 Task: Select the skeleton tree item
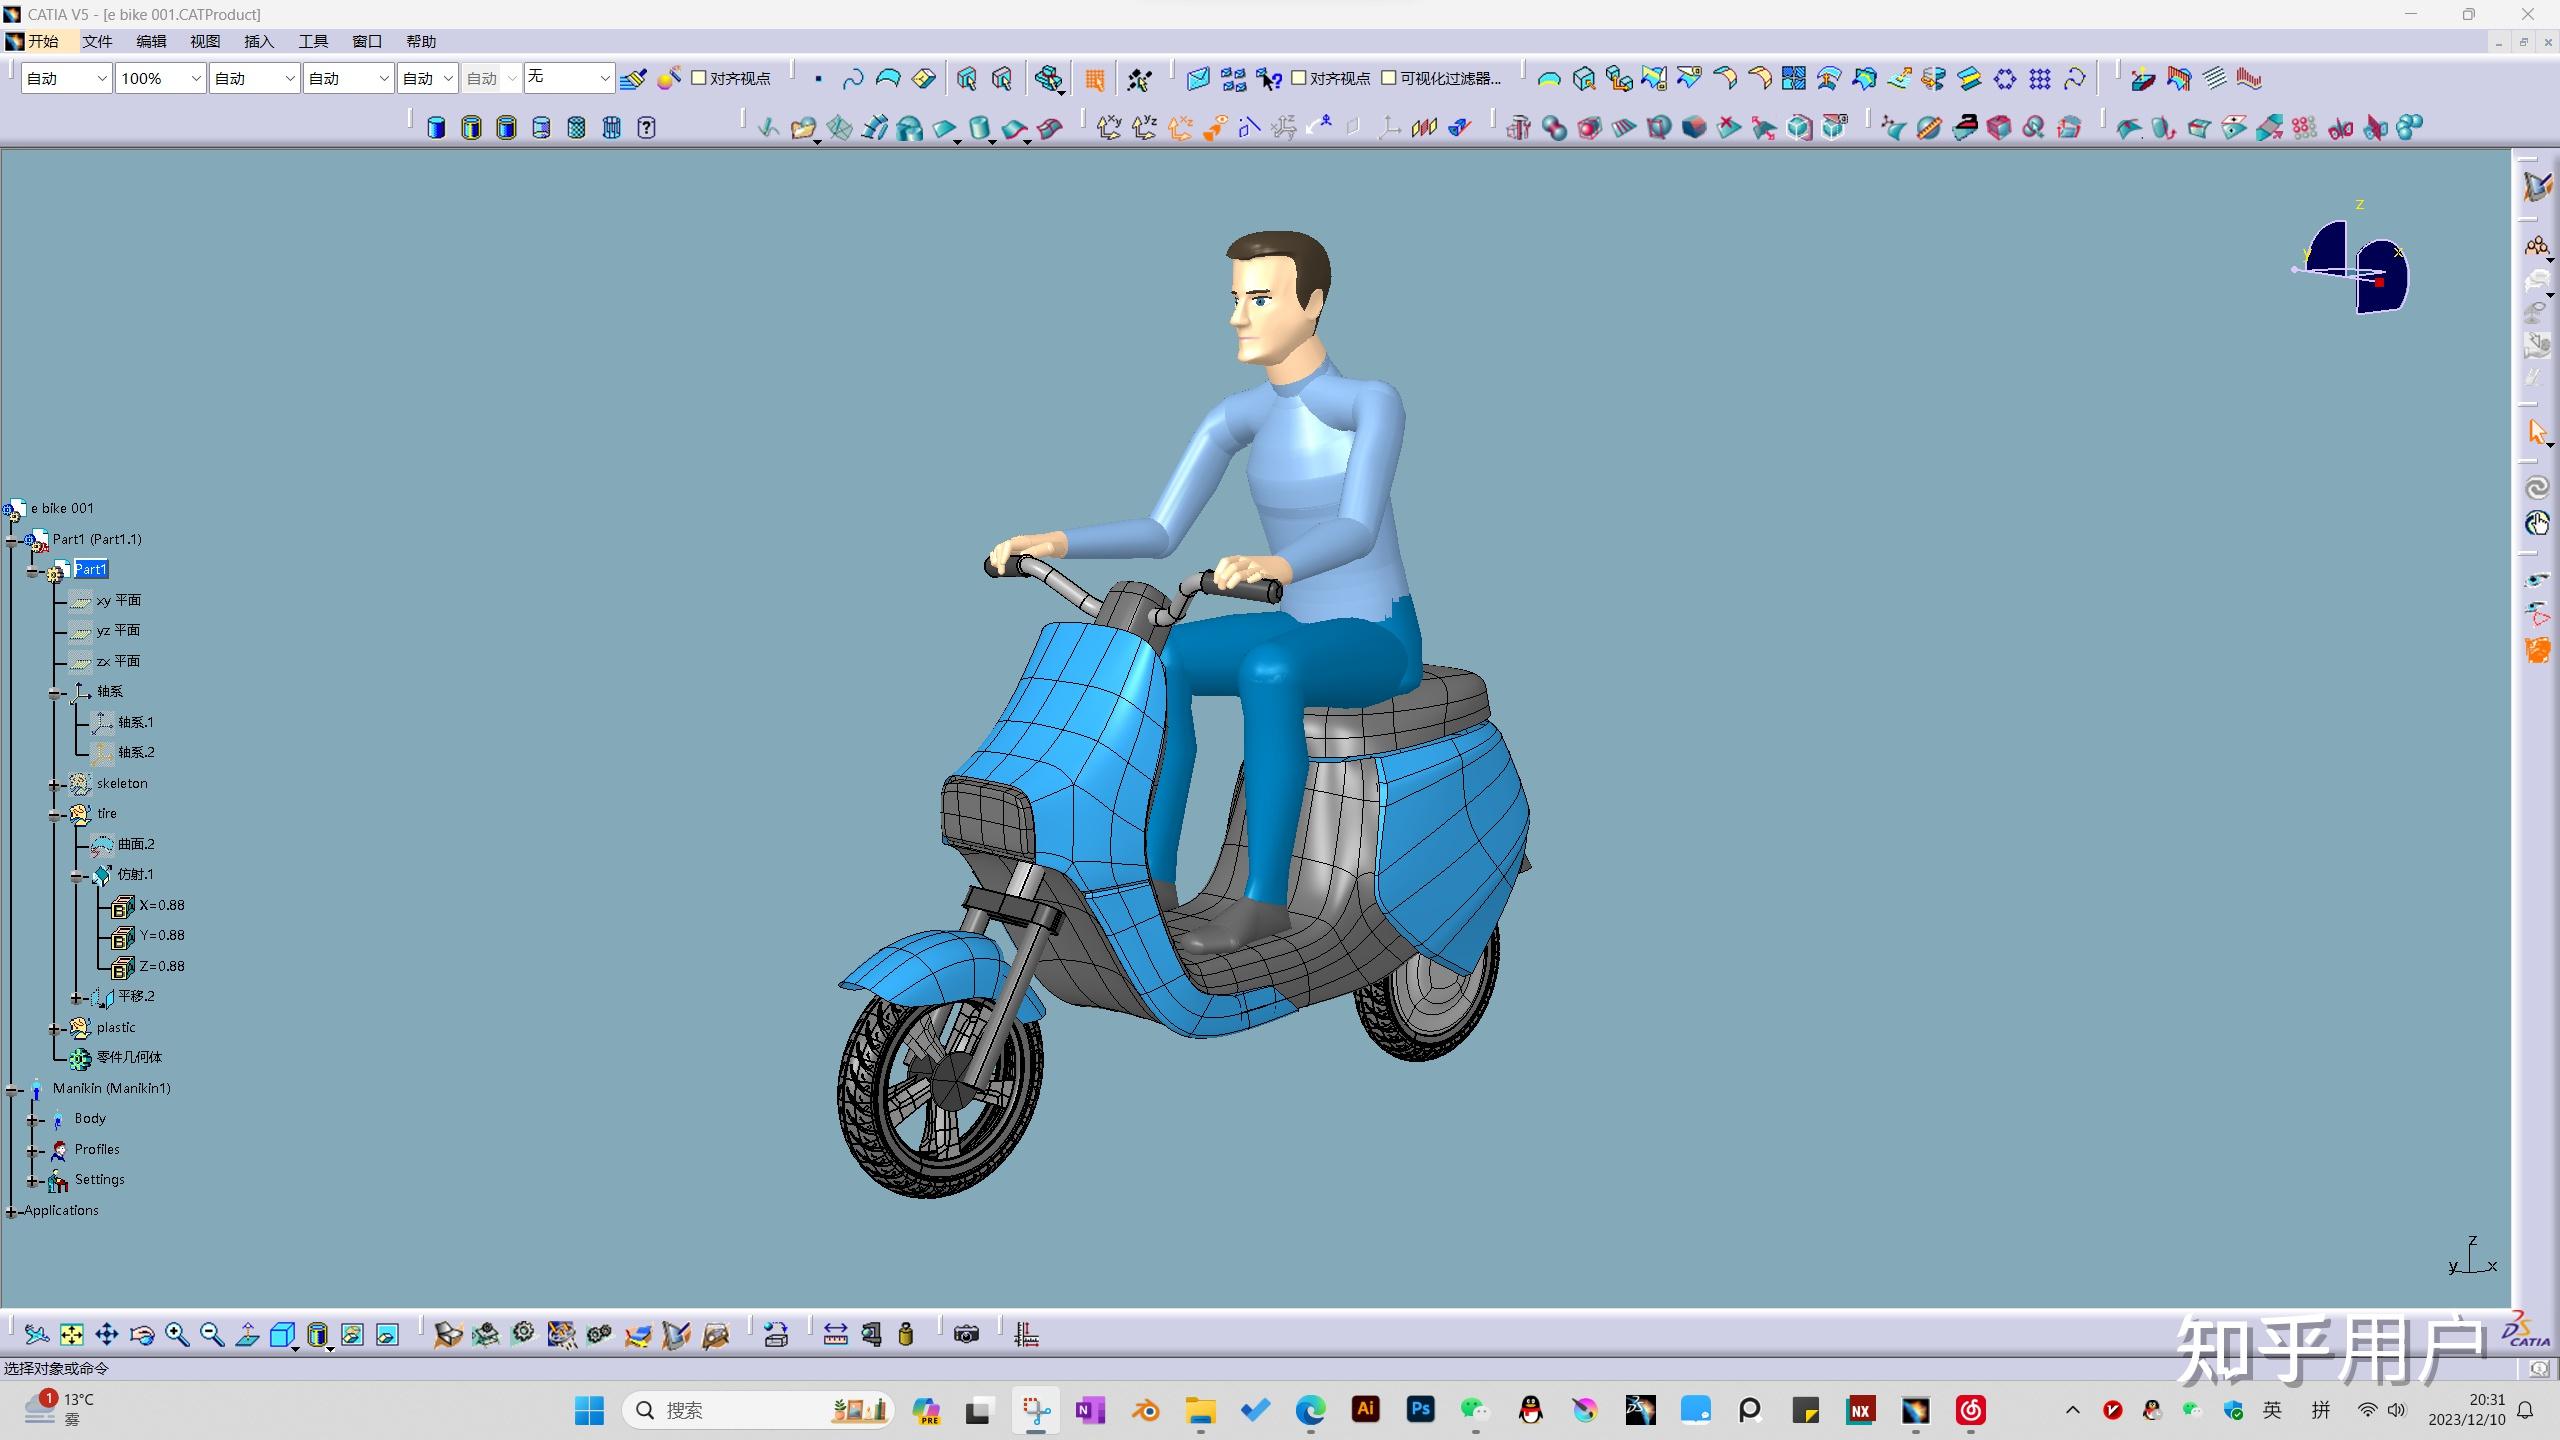[x=121, y=783]
